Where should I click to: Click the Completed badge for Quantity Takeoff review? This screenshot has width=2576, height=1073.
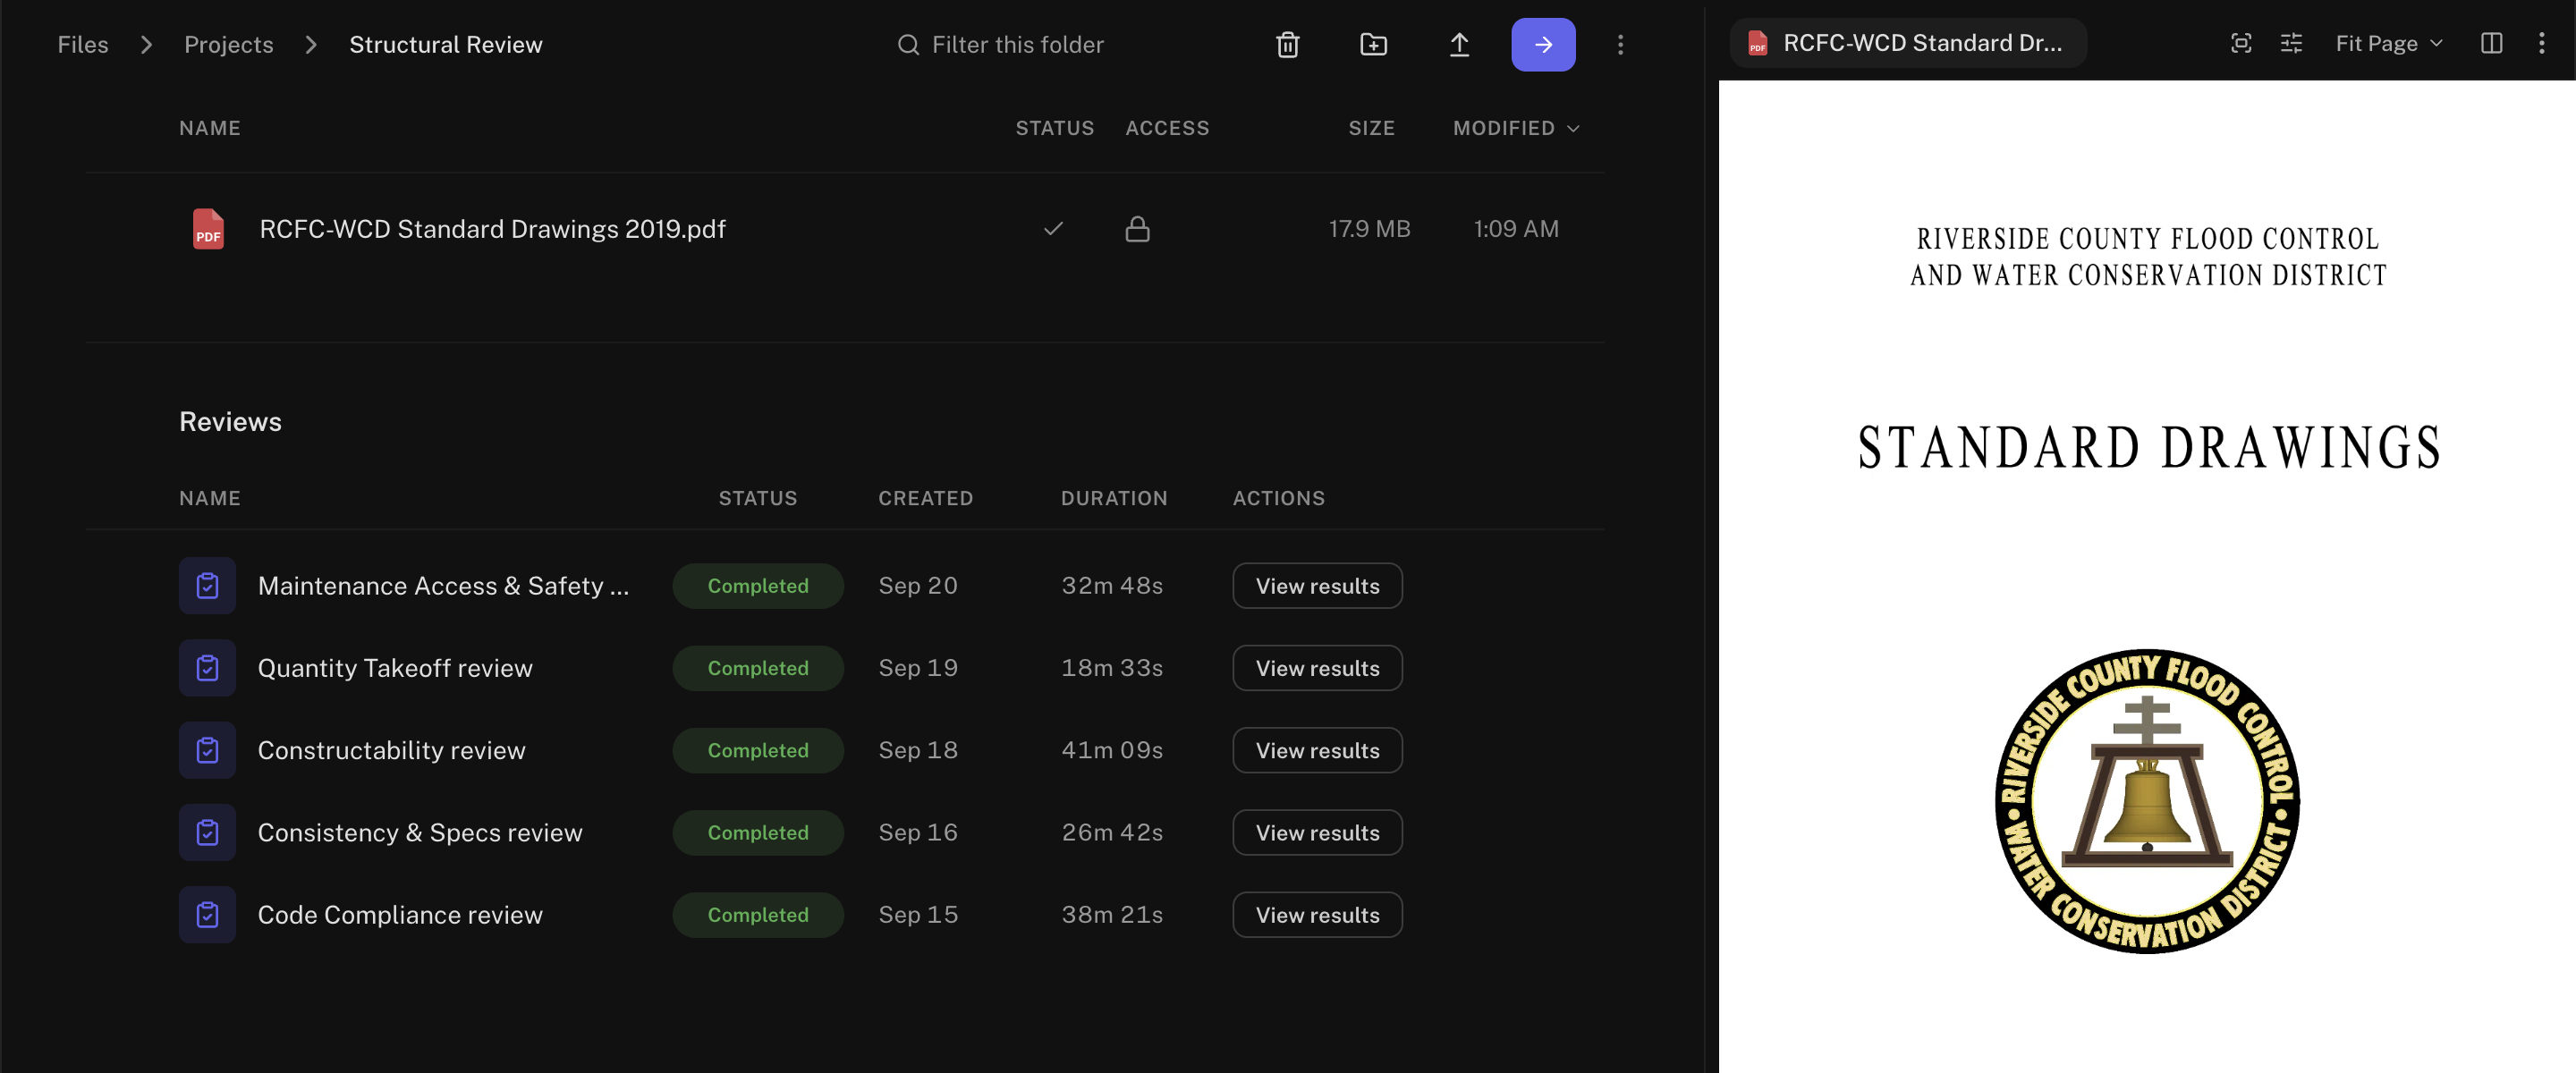pos(758,668)
